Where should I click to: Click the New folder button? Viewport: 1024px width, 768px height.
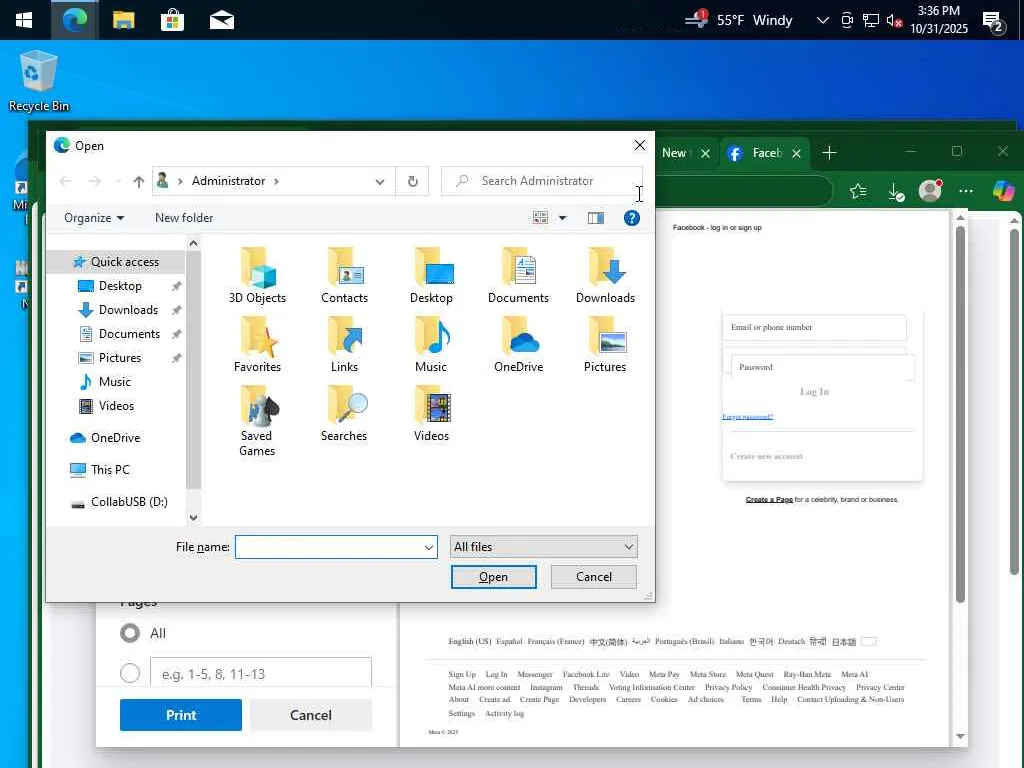[x=184, y=218]
